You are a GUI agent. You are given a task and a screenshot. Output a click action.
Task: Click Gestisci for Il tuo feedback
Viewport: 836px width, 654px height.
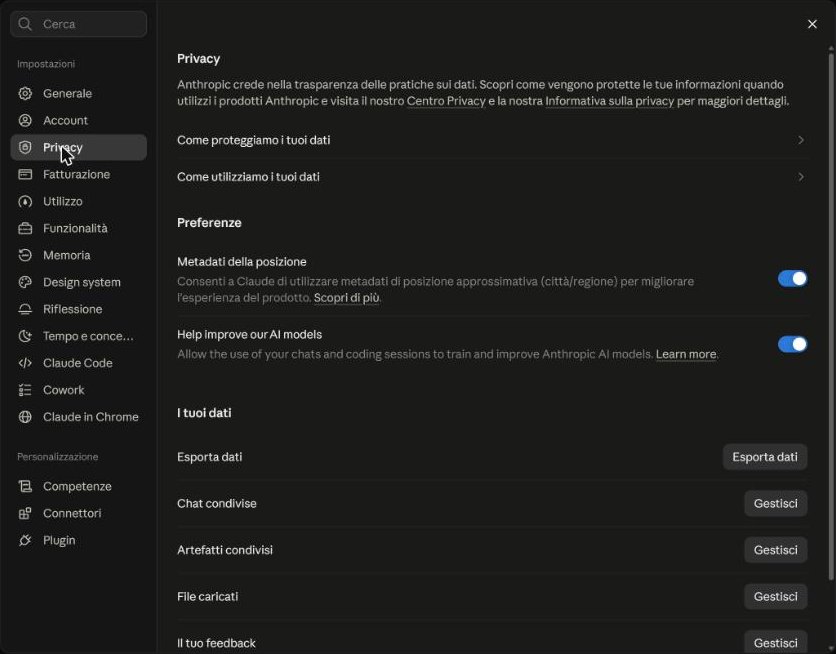pyautogui.click(x=775, y=643)
